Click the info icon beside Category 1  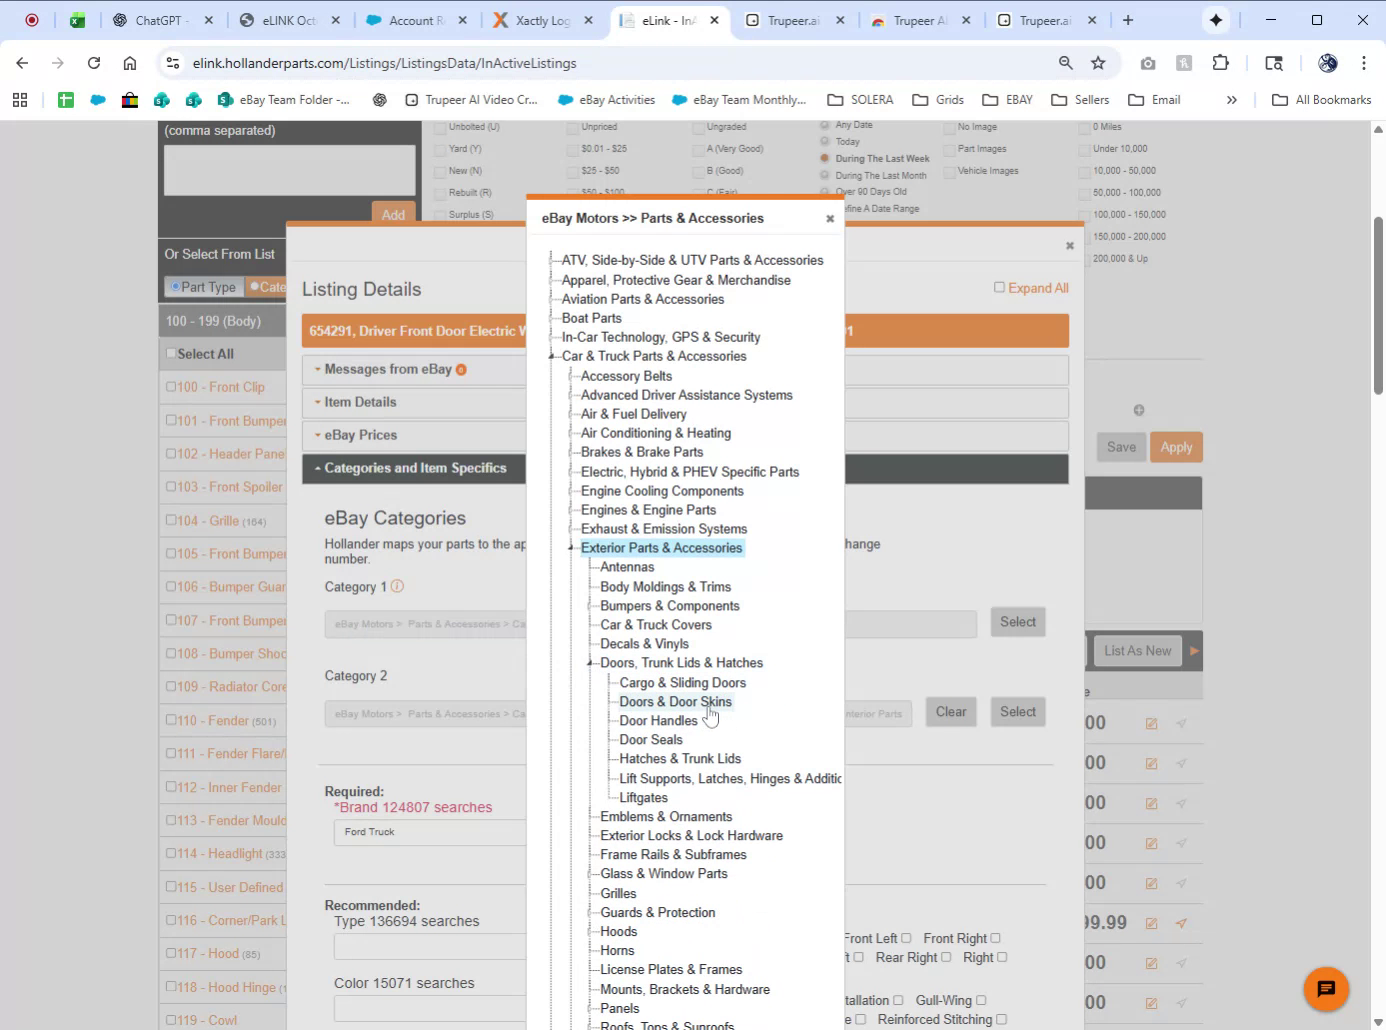[397, 586]
